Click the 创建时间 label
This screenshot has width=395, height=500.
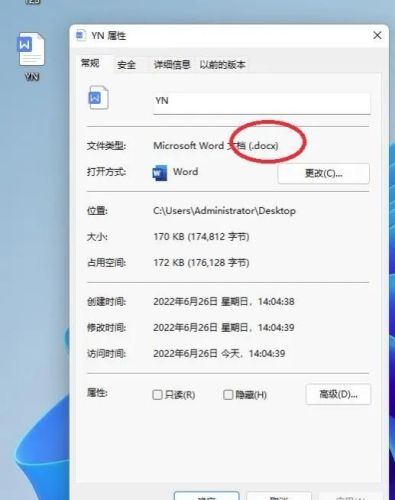click(x=106, y=302)
